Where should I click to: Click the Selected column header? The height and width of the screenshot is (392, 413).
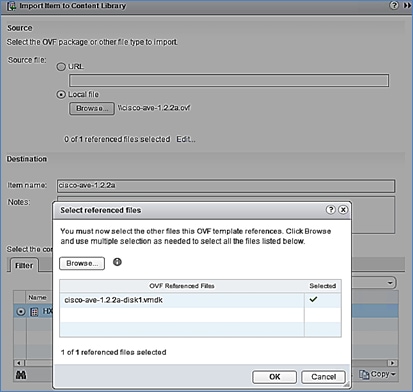click(323, 286)
